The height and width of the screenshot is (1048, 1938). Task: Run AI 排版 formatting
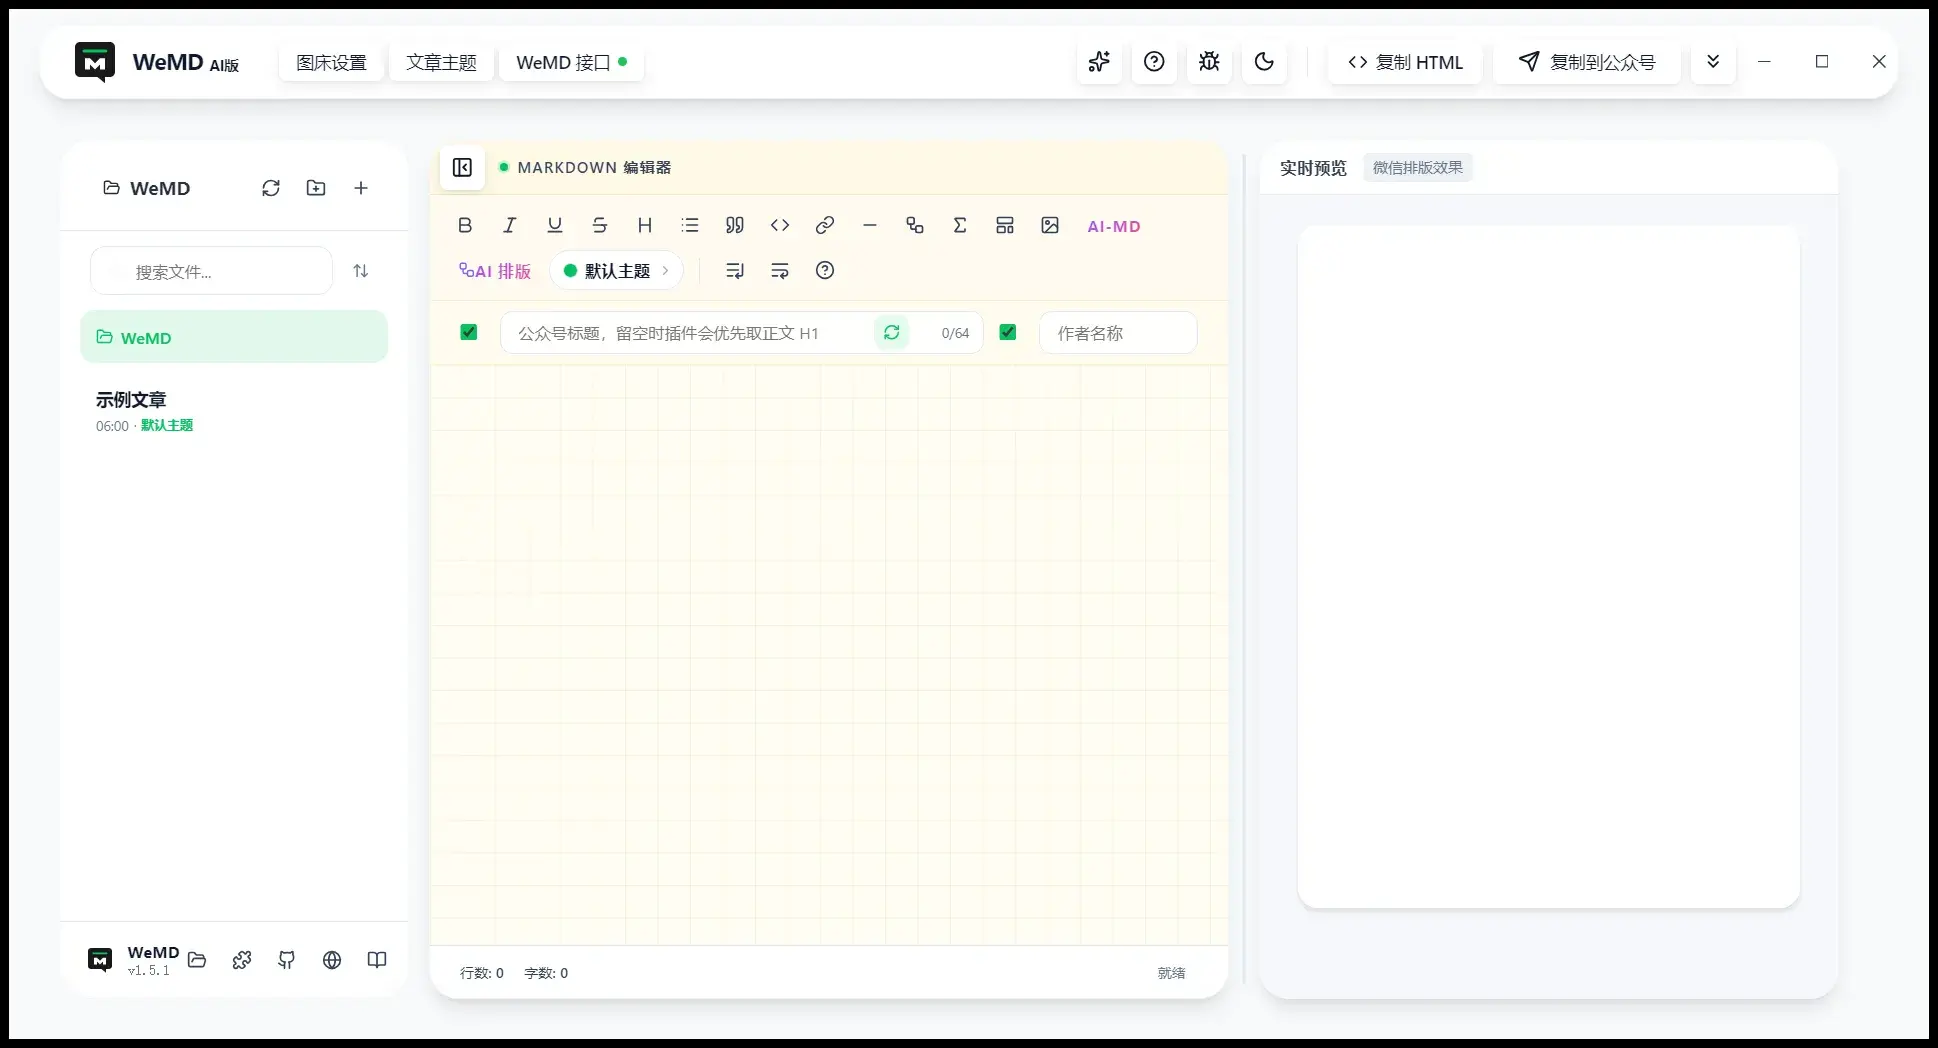(495, 271)
